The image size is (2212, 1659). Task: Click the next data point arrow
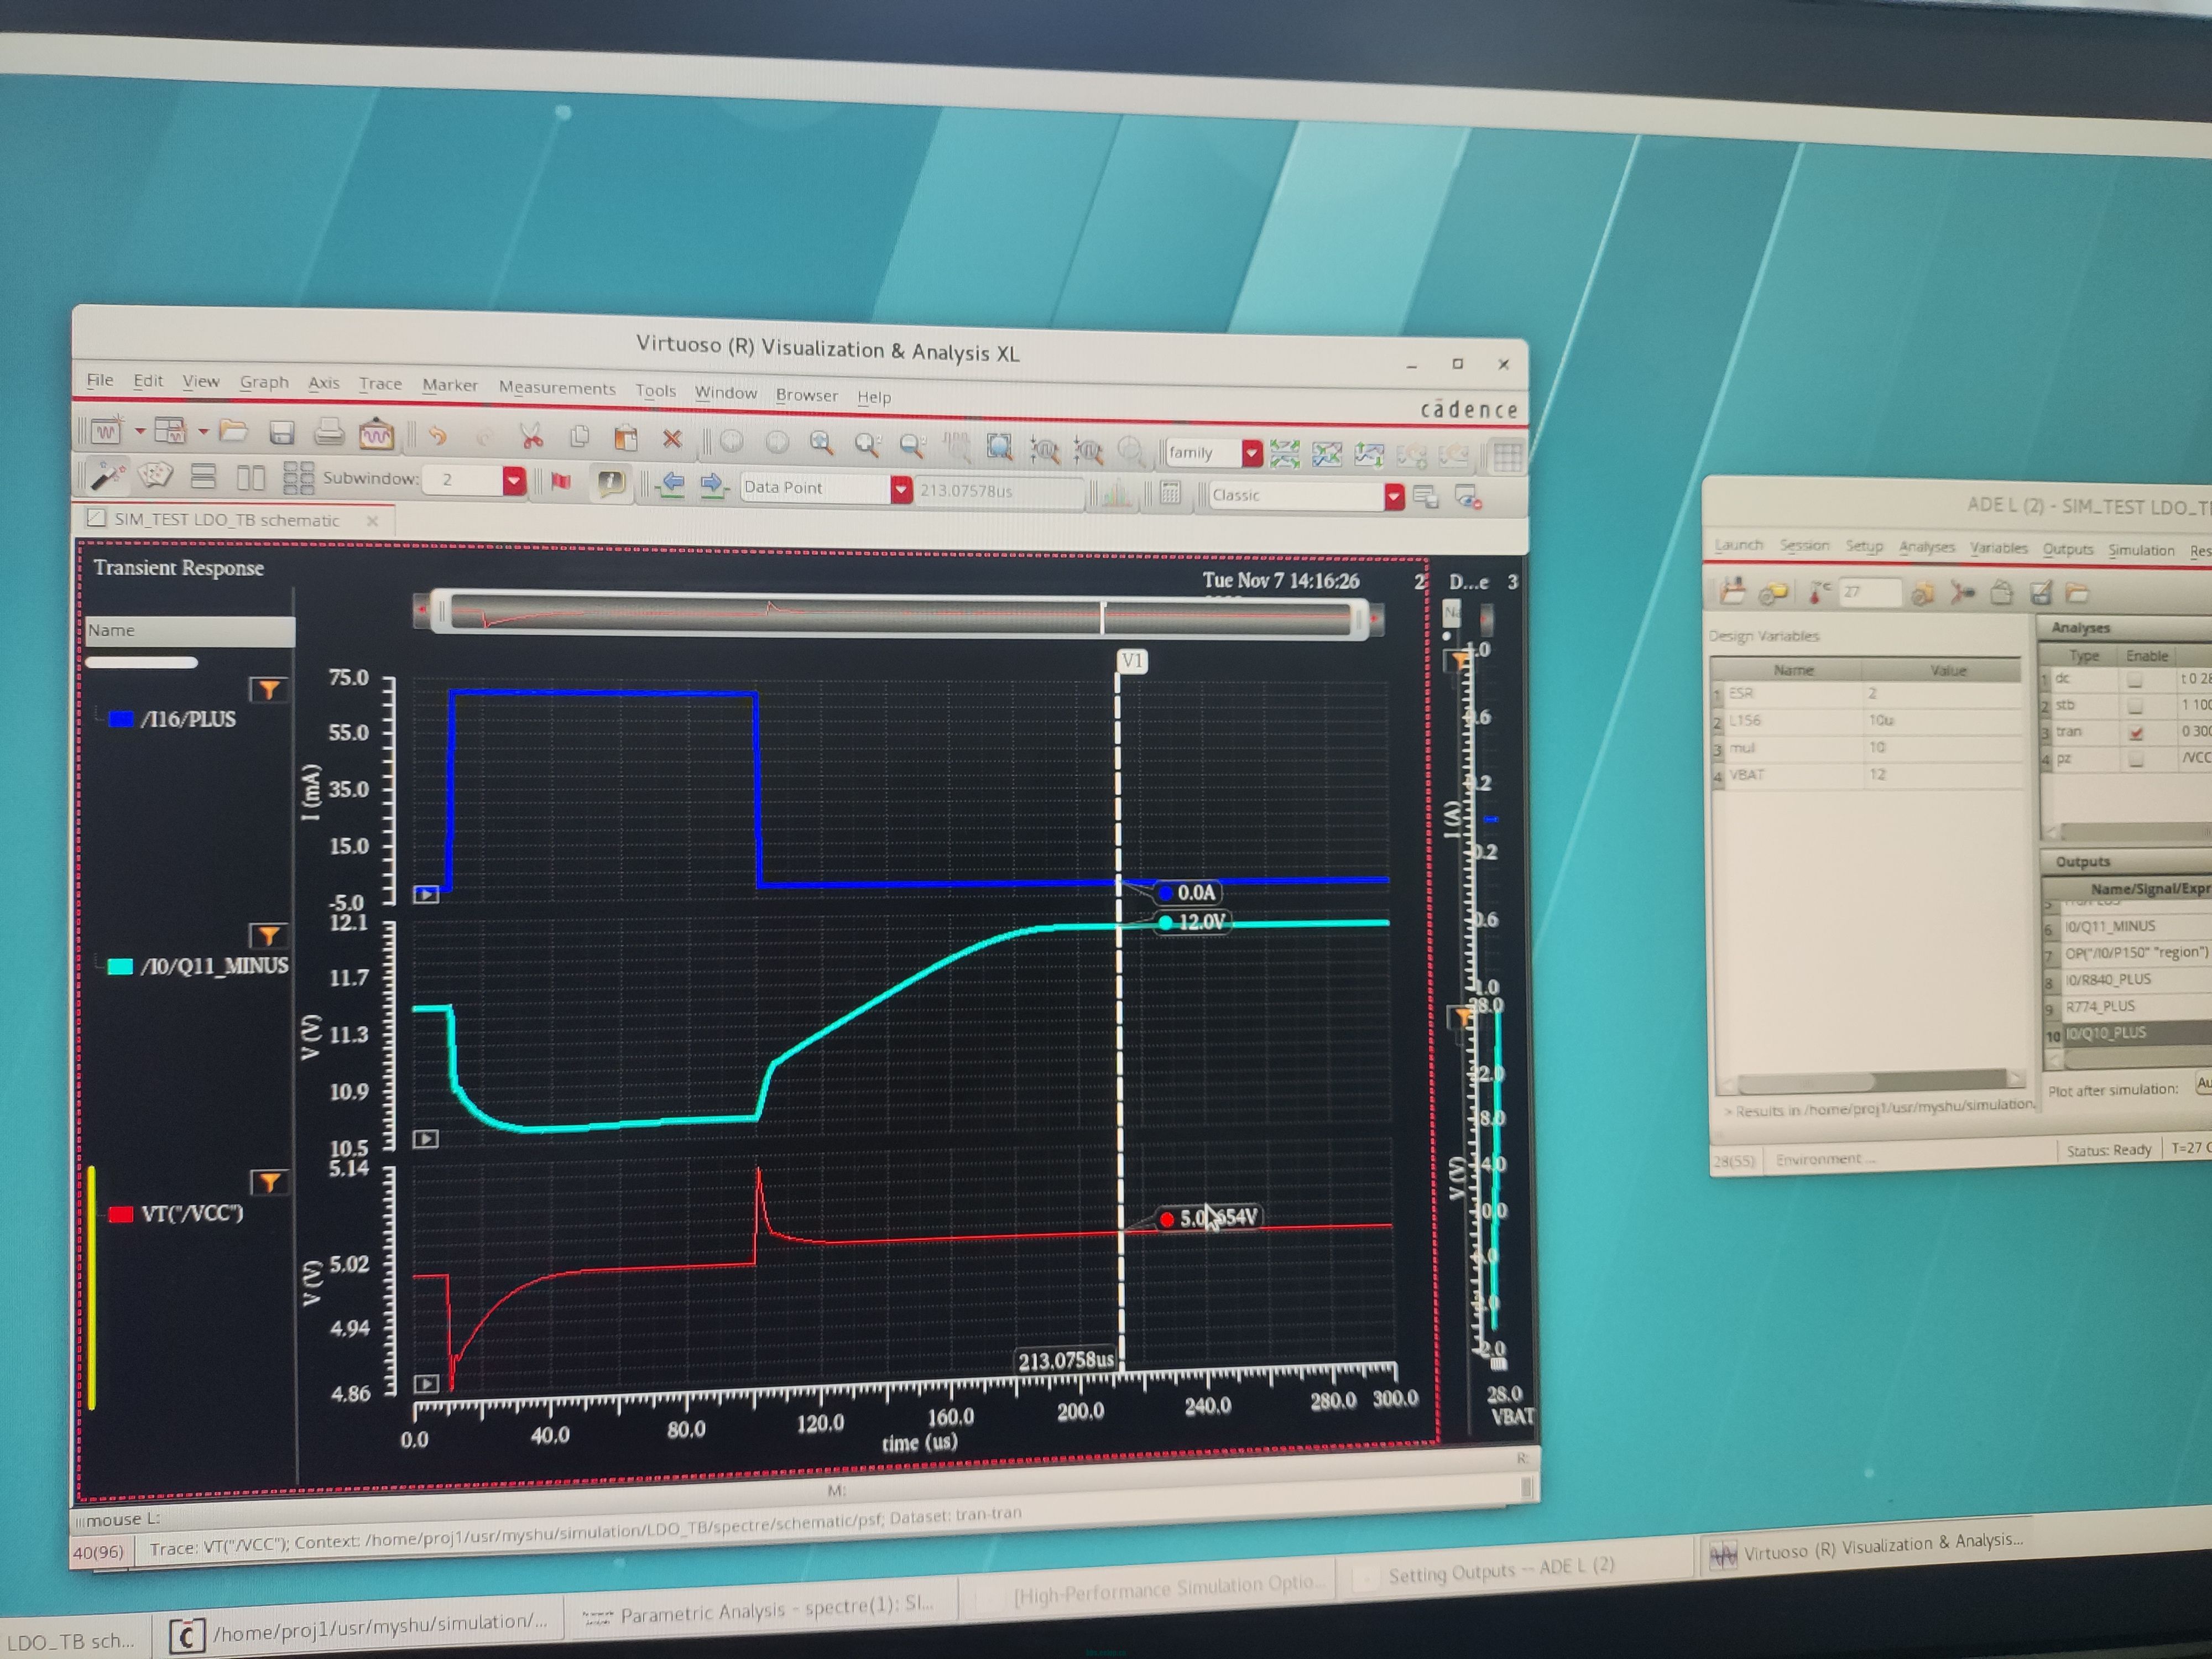point(712,486)
